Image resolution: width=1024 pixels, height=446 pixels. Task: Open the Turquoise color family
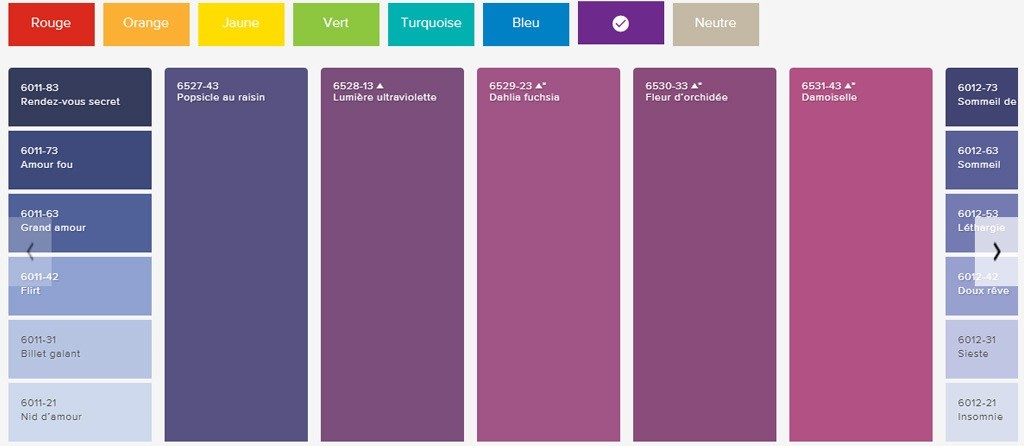(x=431, y=24)
